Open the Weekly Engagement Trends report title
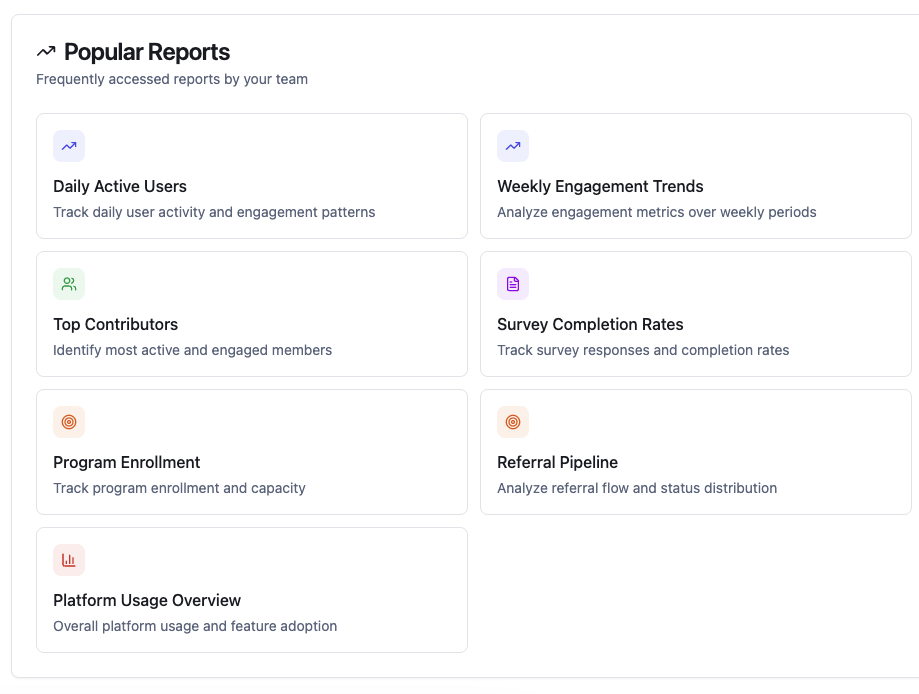The image size is (919, 694). (x=600, y=186)
